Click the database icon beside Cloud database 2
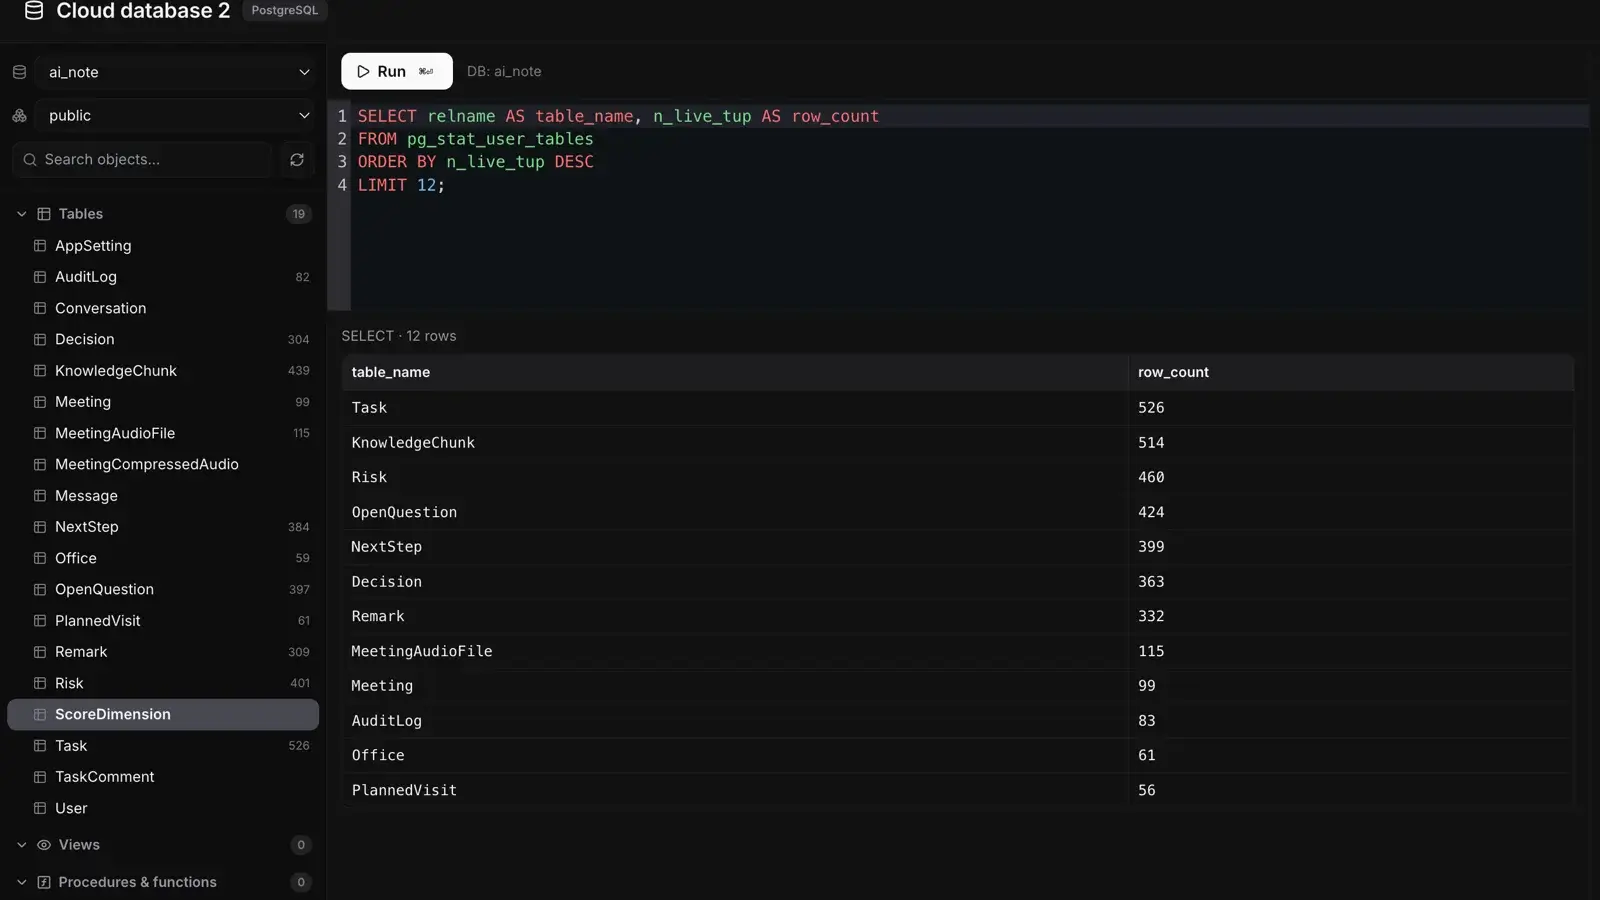 (x=34, y=11)
